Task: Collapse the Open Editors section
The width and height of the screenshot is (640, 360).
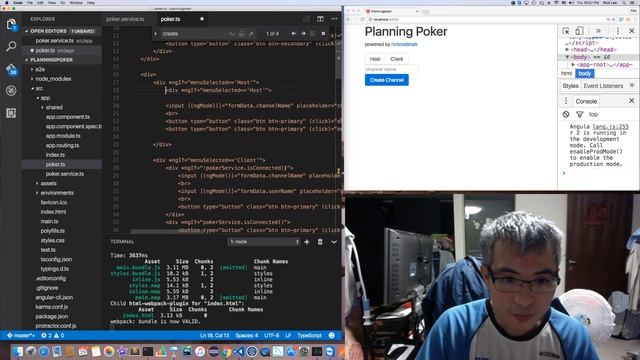Action: [27, 31]
